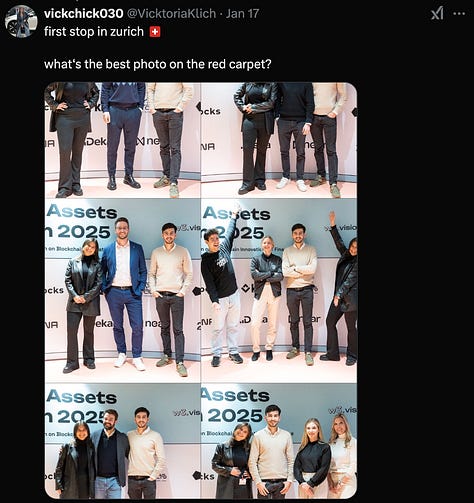View top-right photo with white sneakers
Image resolution: width=474 pixels, height=503 pixels.
279,140
